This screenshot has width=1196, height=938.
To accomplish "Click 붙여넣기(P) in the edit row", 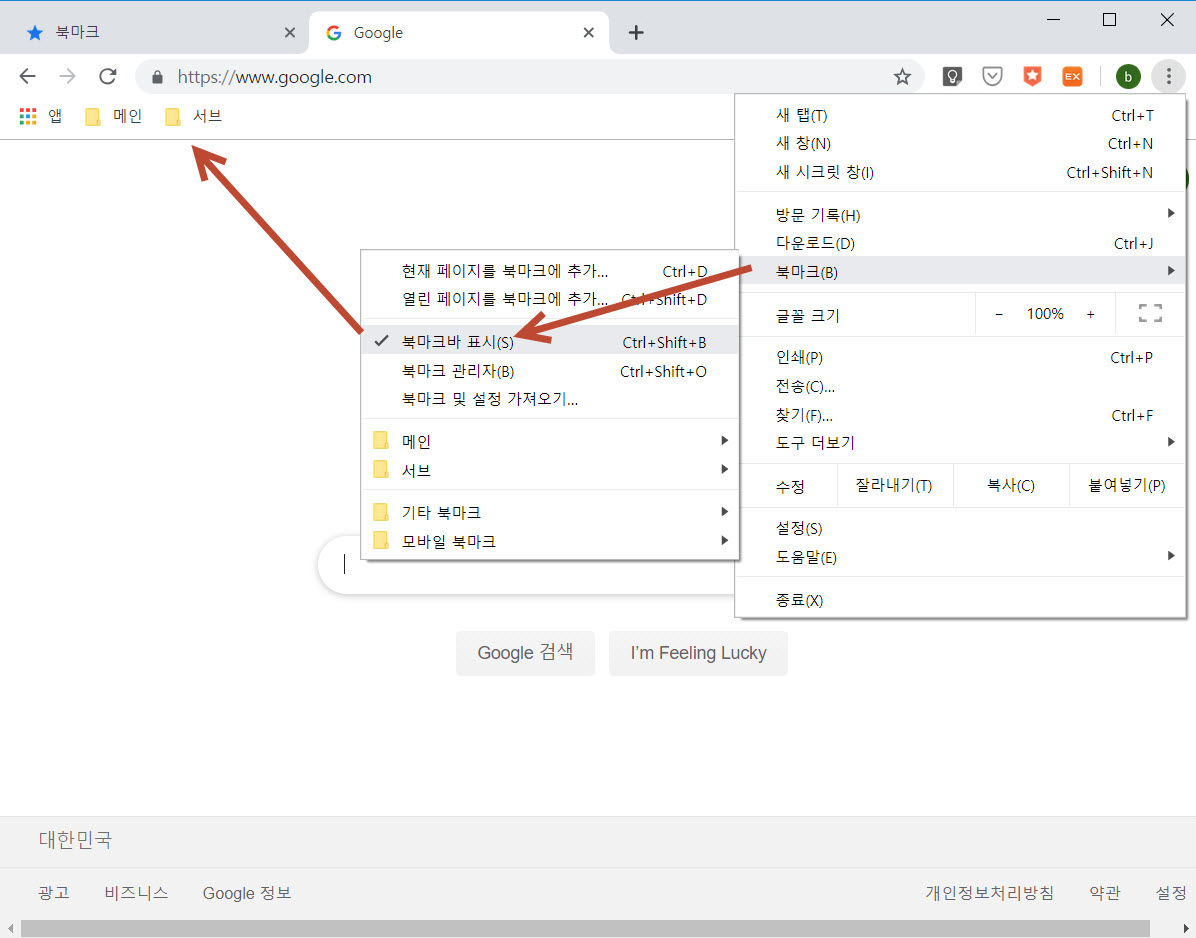I will click(1127, 486).
